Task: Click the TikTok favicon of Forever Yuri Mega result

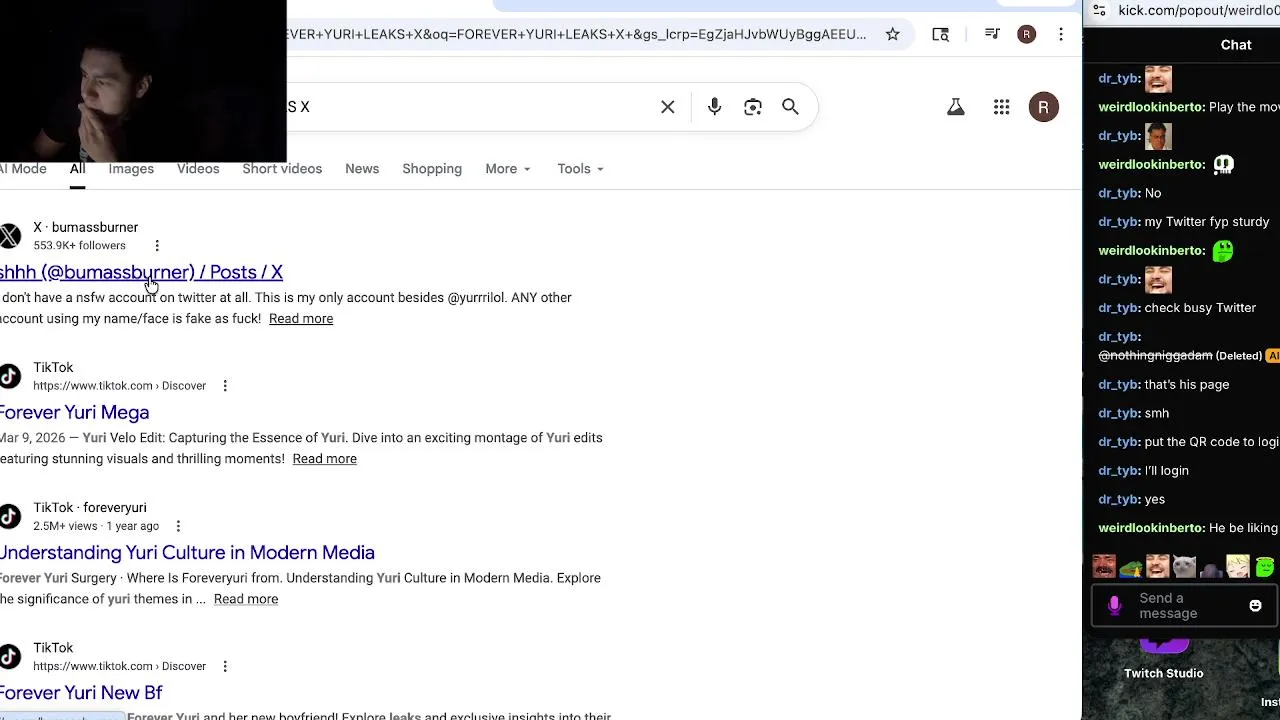Action: click(x=9, y=376)
